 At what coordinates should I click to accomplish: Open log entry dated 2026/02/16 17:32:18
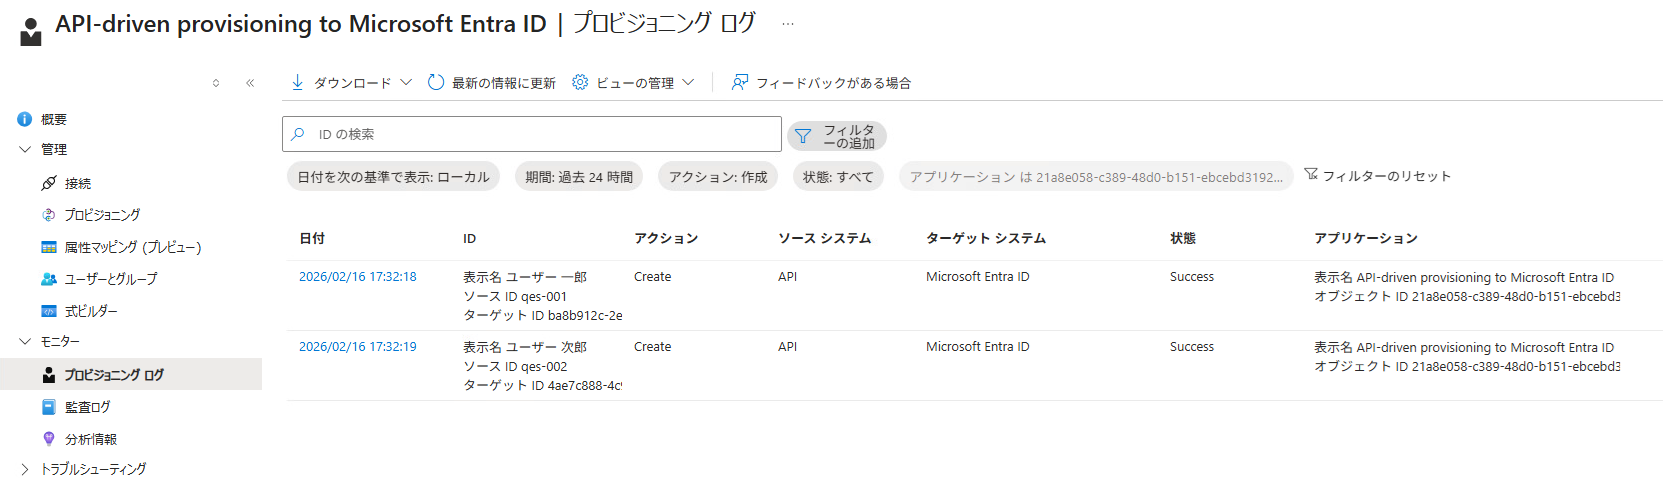coord(357,277)
